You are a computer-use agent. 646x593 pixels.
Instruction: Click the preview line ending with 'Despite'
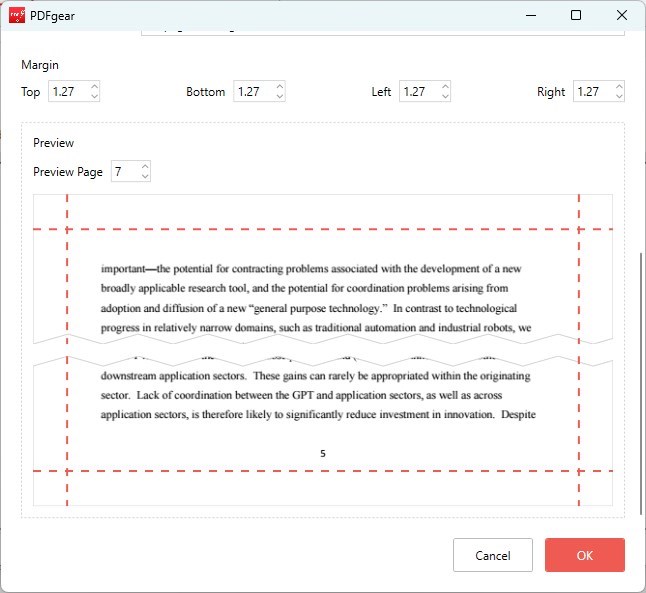318,415
